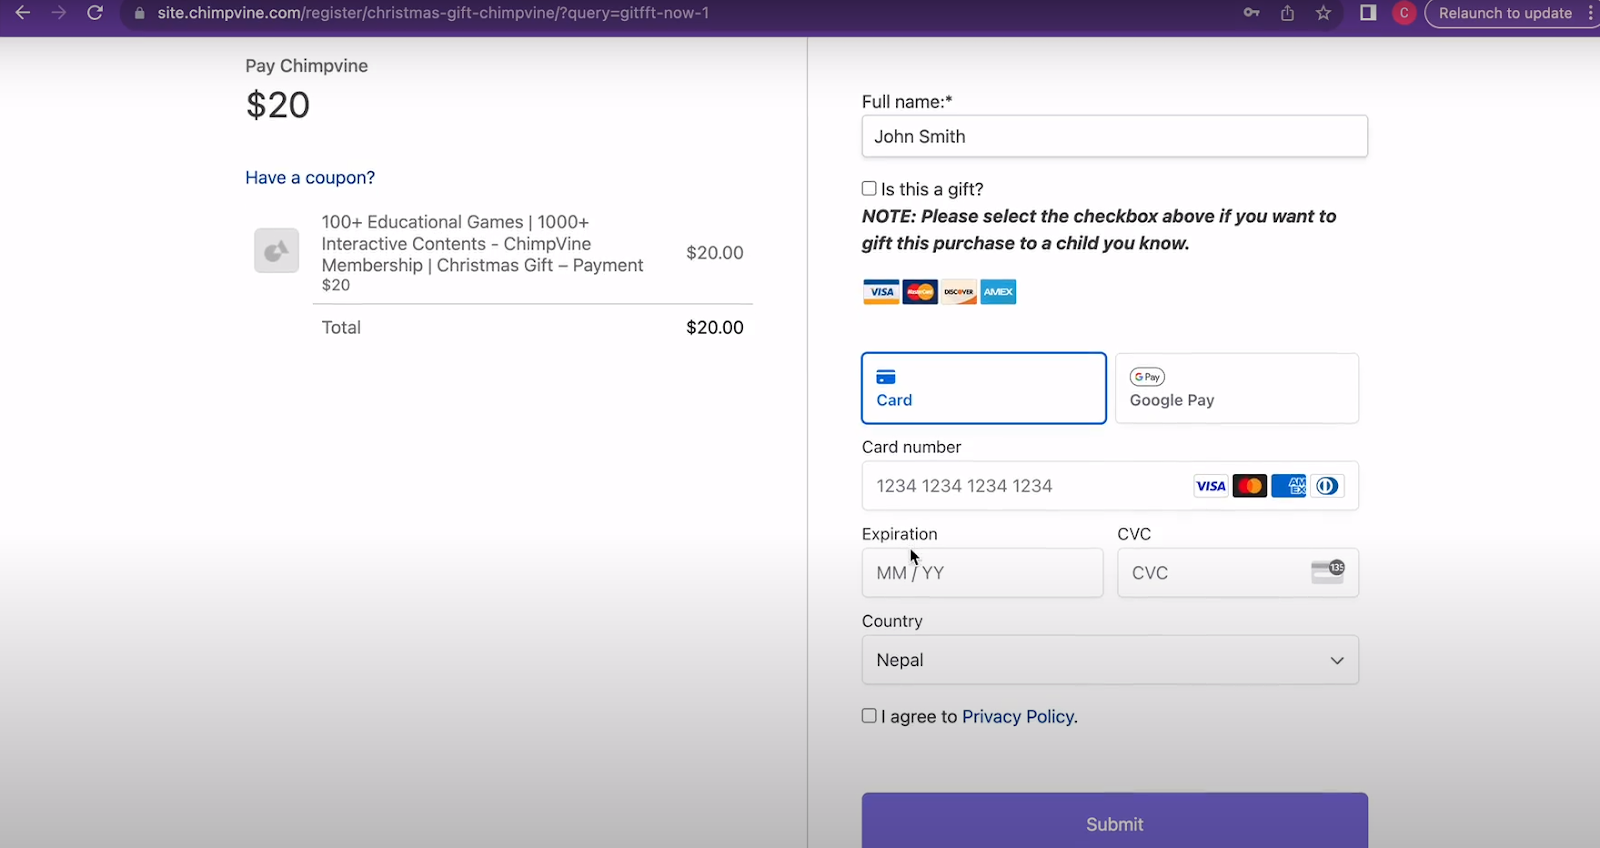
Task: Click the CVC card hint icon
Action: click(1328, 572)
